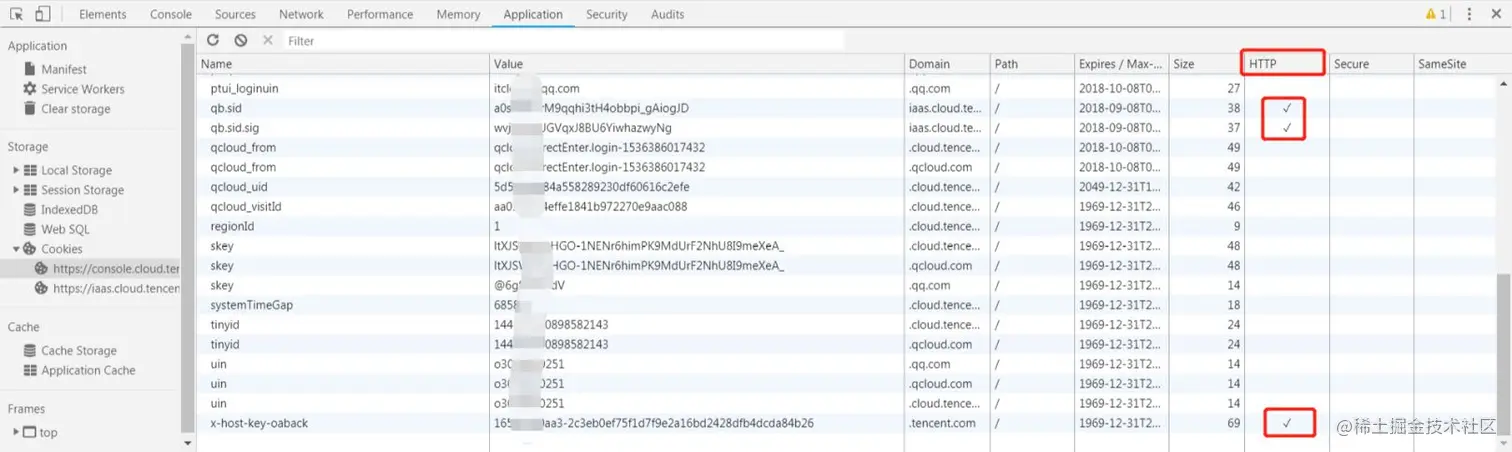Sort cookies by the Size column header
Viewport: 1512px width, 452px height.
(1206, 64)
